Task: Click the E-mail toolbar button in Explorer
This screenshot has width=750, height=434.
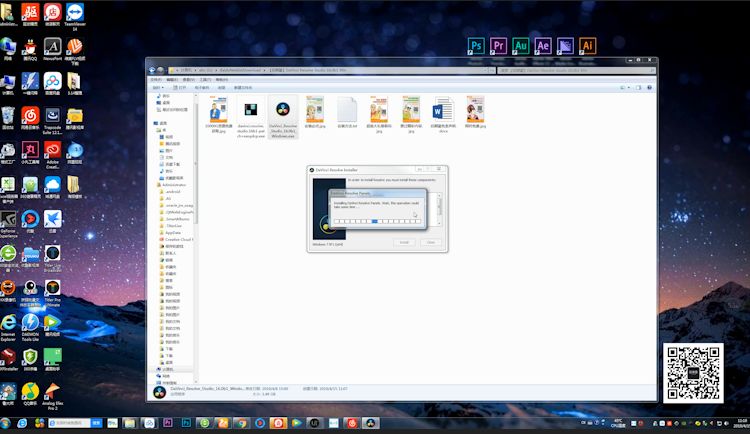Action: [x=202, y=88]
